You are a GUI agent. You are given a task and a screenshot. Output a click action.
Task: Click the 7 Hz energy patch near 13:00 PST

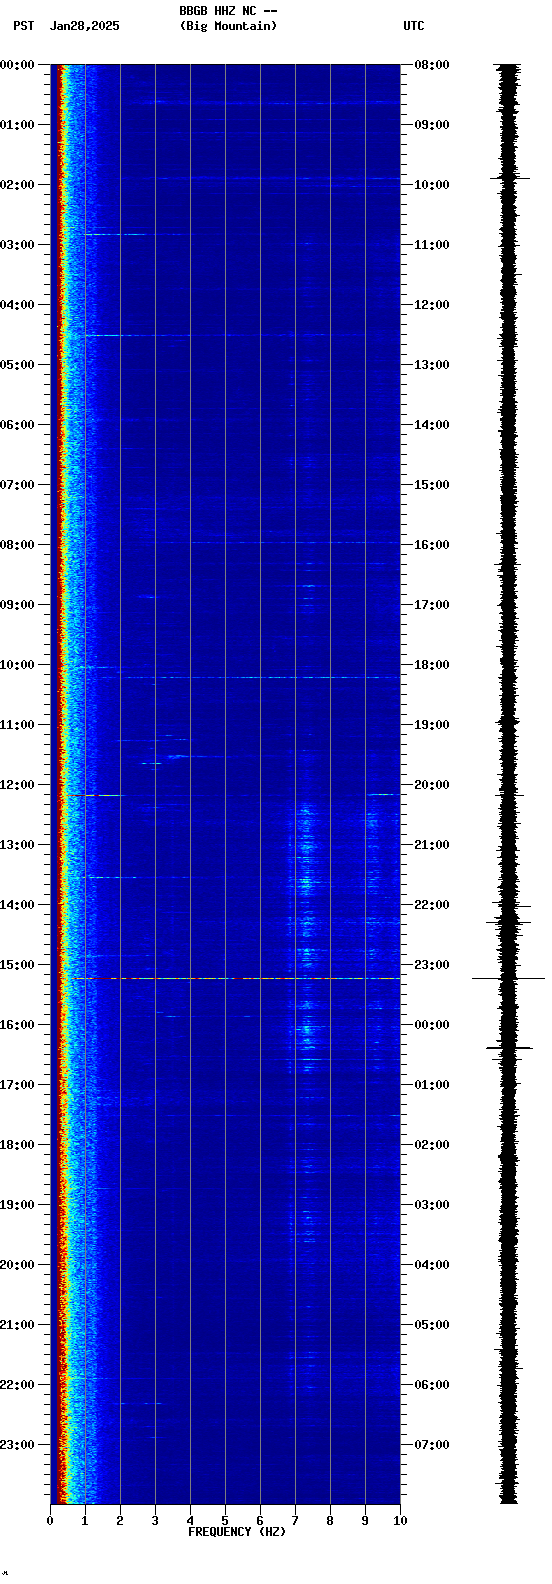click(306, 850)
